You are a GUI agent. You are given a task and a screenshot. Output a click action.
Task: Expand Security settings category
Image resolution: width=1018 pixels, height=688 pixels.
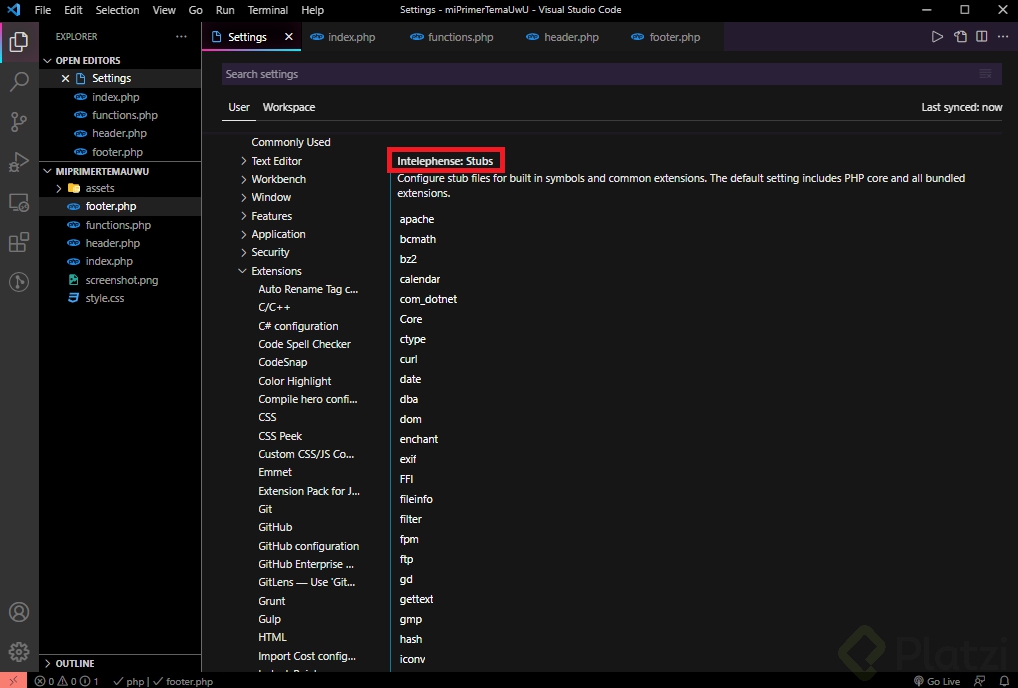point(243,252)
